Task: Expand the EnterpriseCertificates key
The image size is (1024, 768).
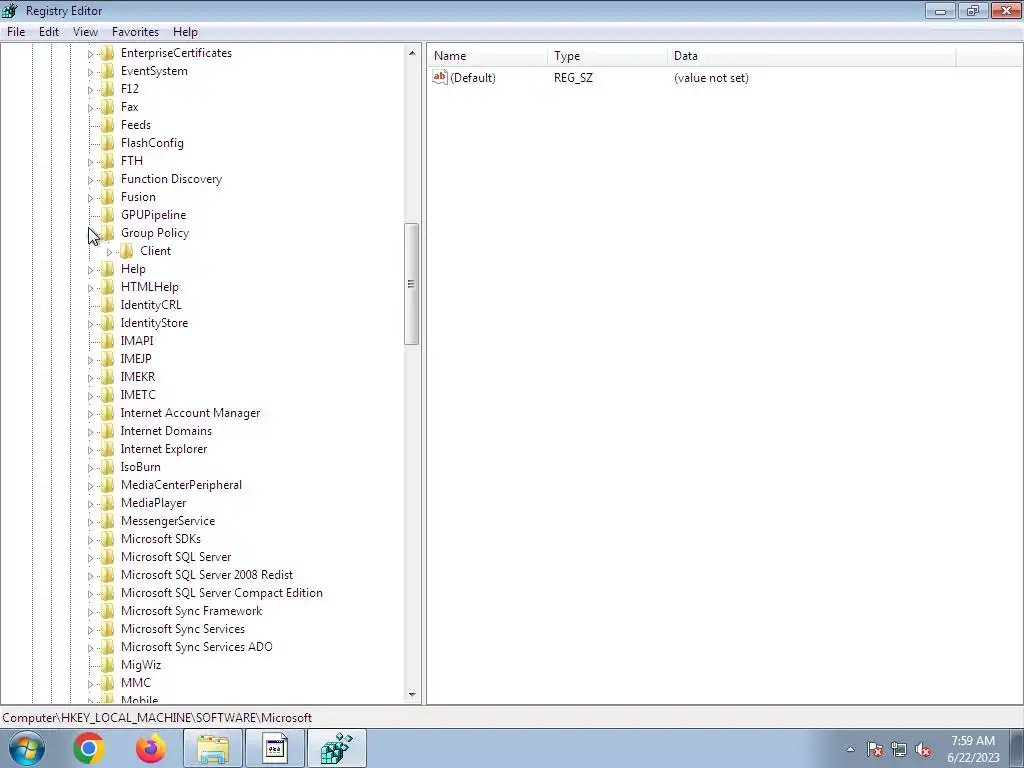Action: coord(90,54)
